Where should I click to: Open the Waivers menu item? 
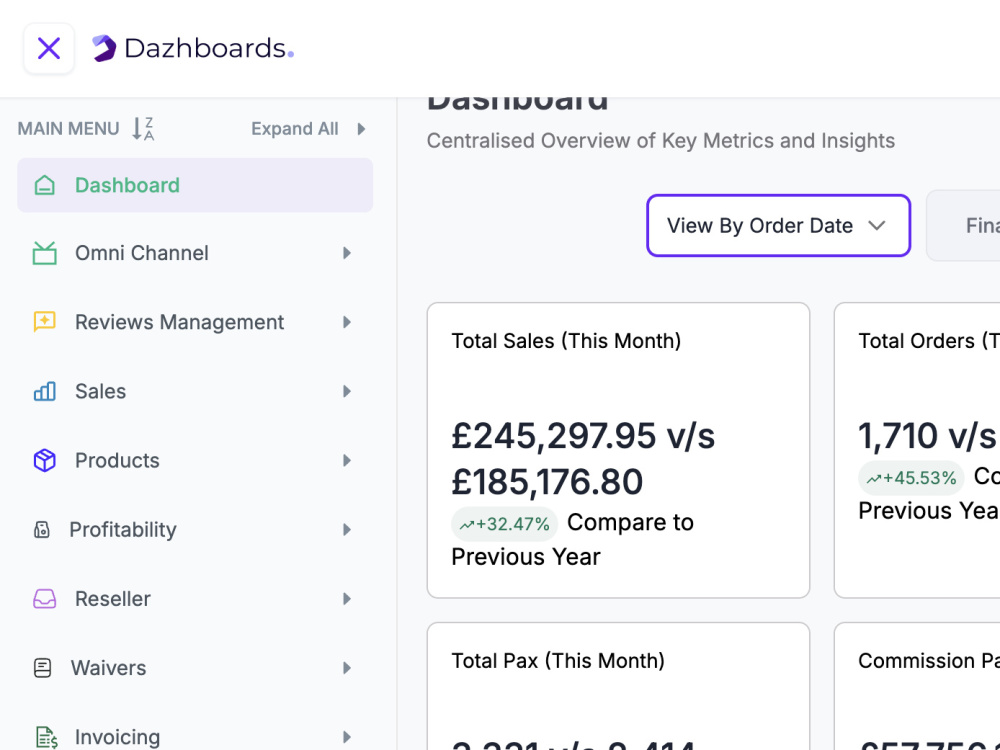195,668
